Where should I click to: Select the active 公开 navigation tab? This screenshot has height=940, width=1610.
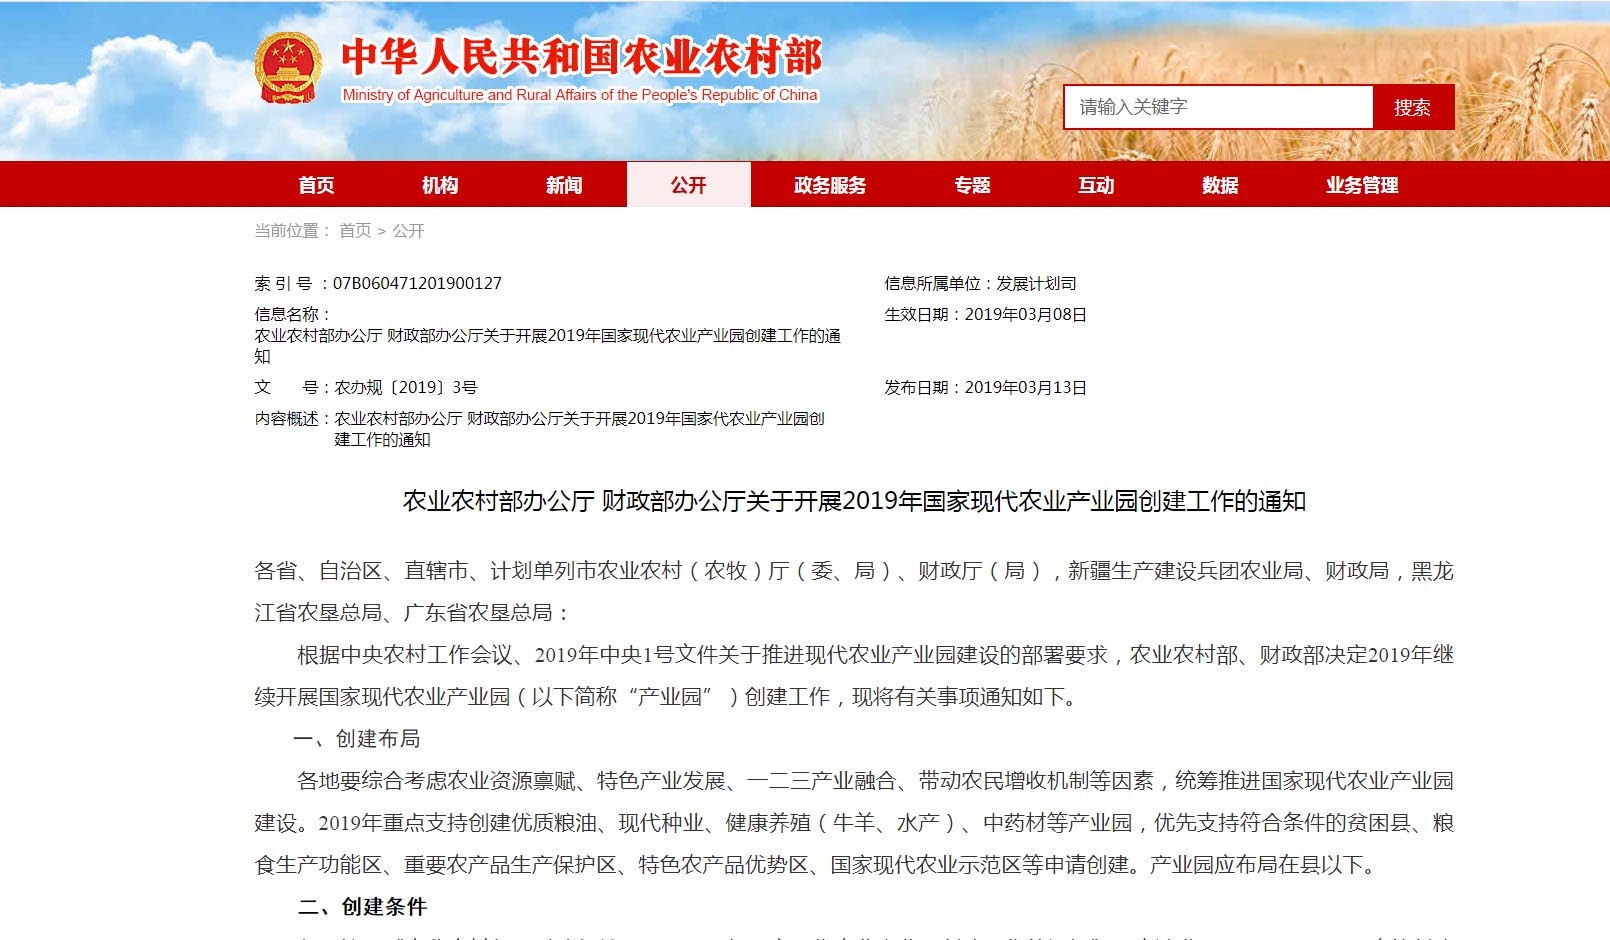[x=688, y=185]
